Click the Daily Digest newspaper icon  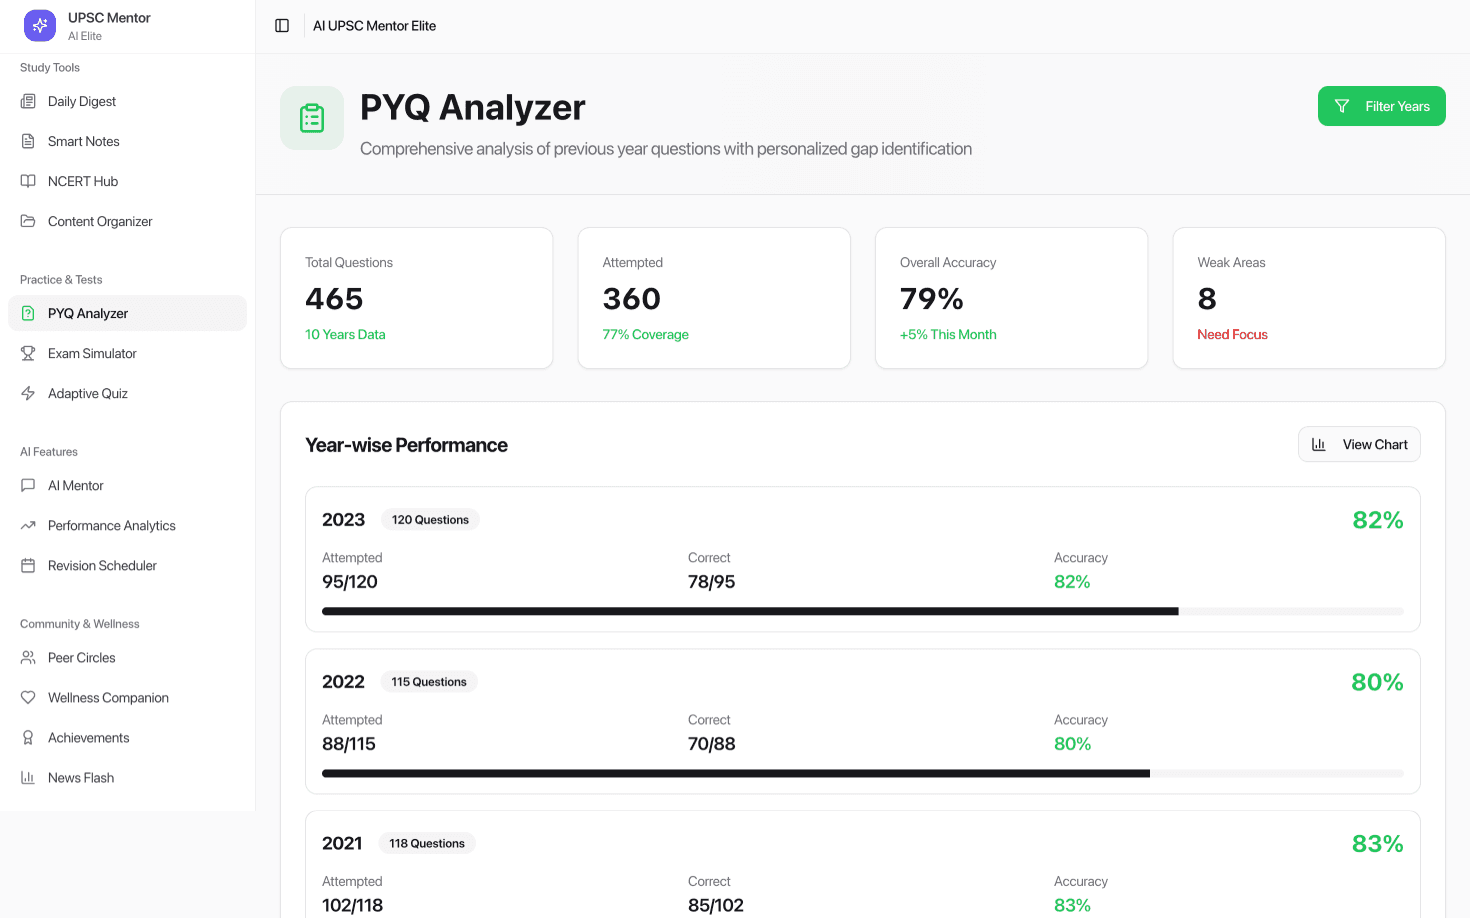tap(28, 101)
